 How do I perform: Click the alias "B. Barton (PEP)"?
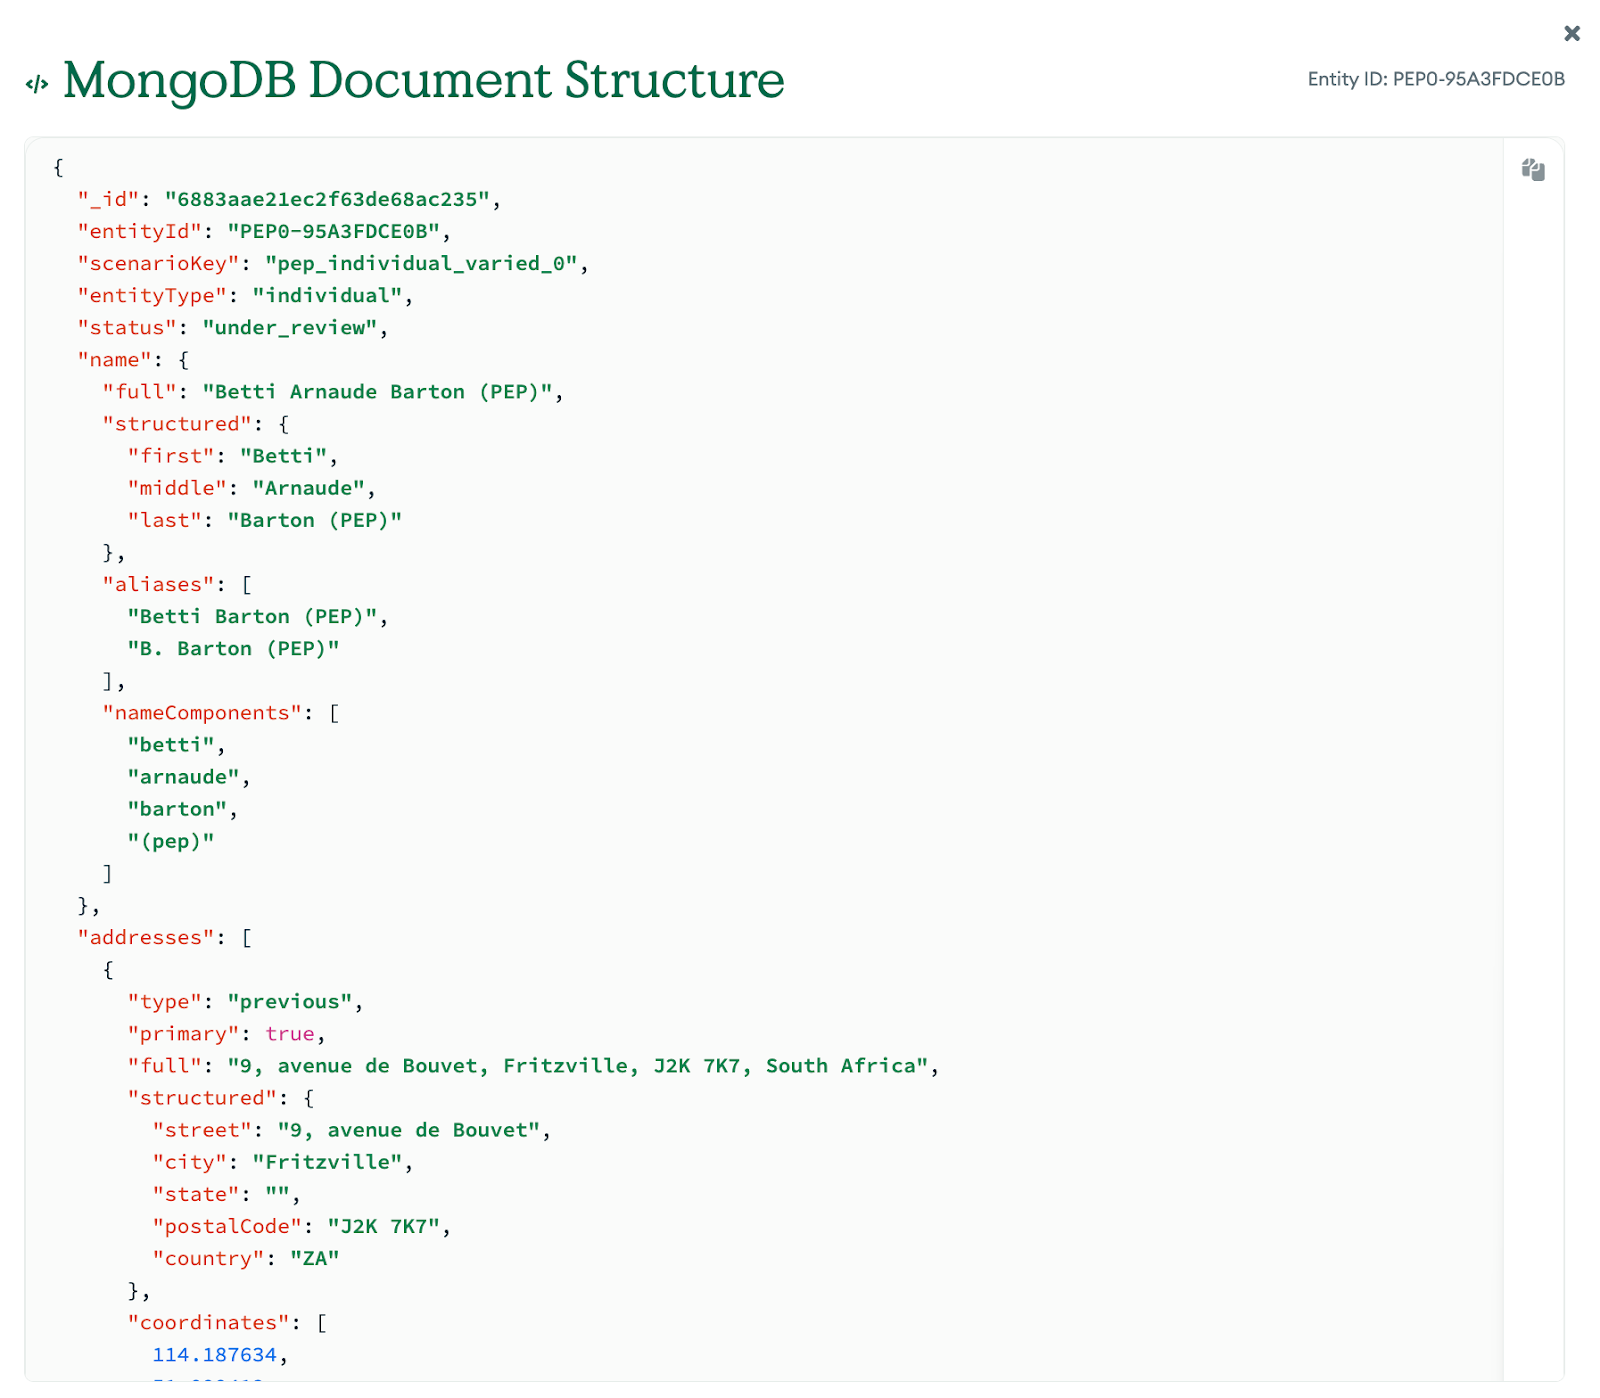[233, 648]
